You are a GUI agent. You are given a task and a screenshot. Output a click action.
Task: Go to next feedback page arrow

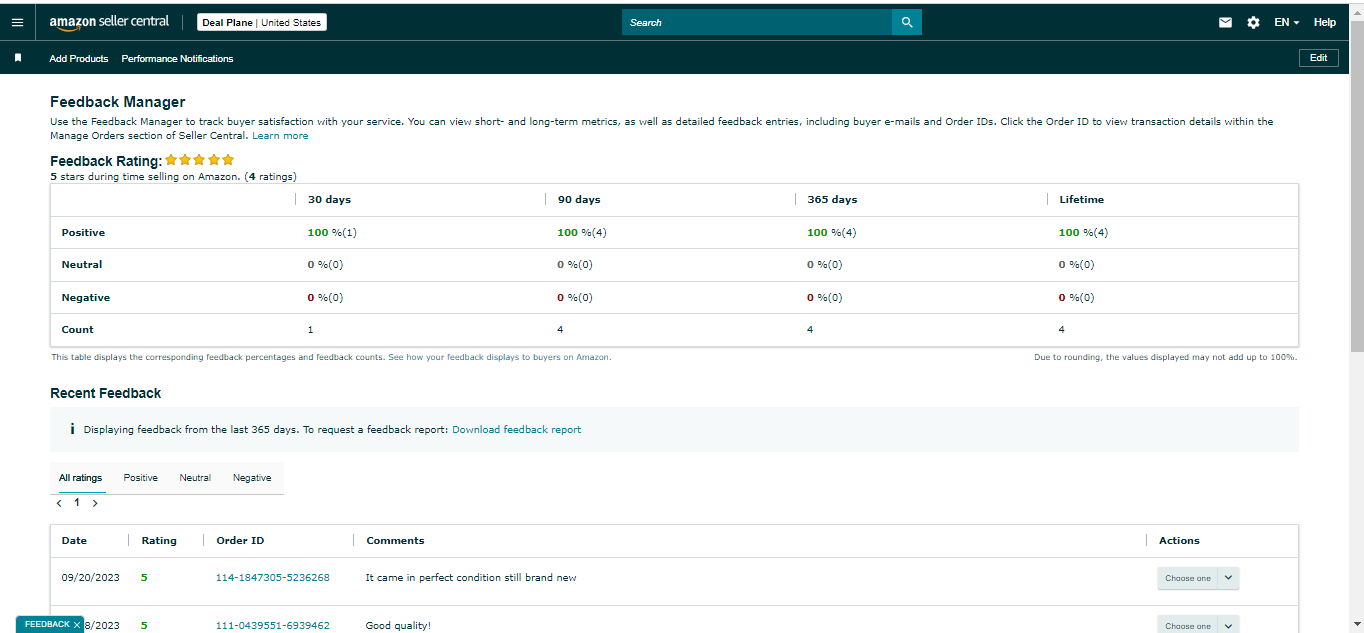[x=95, y=503]
